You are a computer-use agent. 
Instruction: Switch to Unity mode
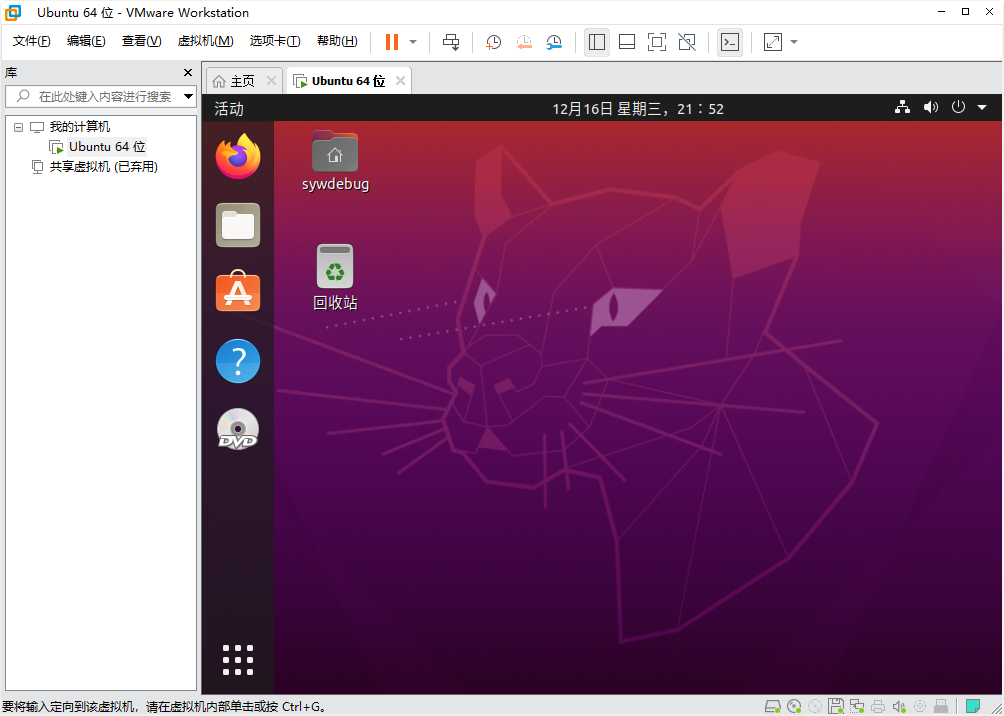687,42
